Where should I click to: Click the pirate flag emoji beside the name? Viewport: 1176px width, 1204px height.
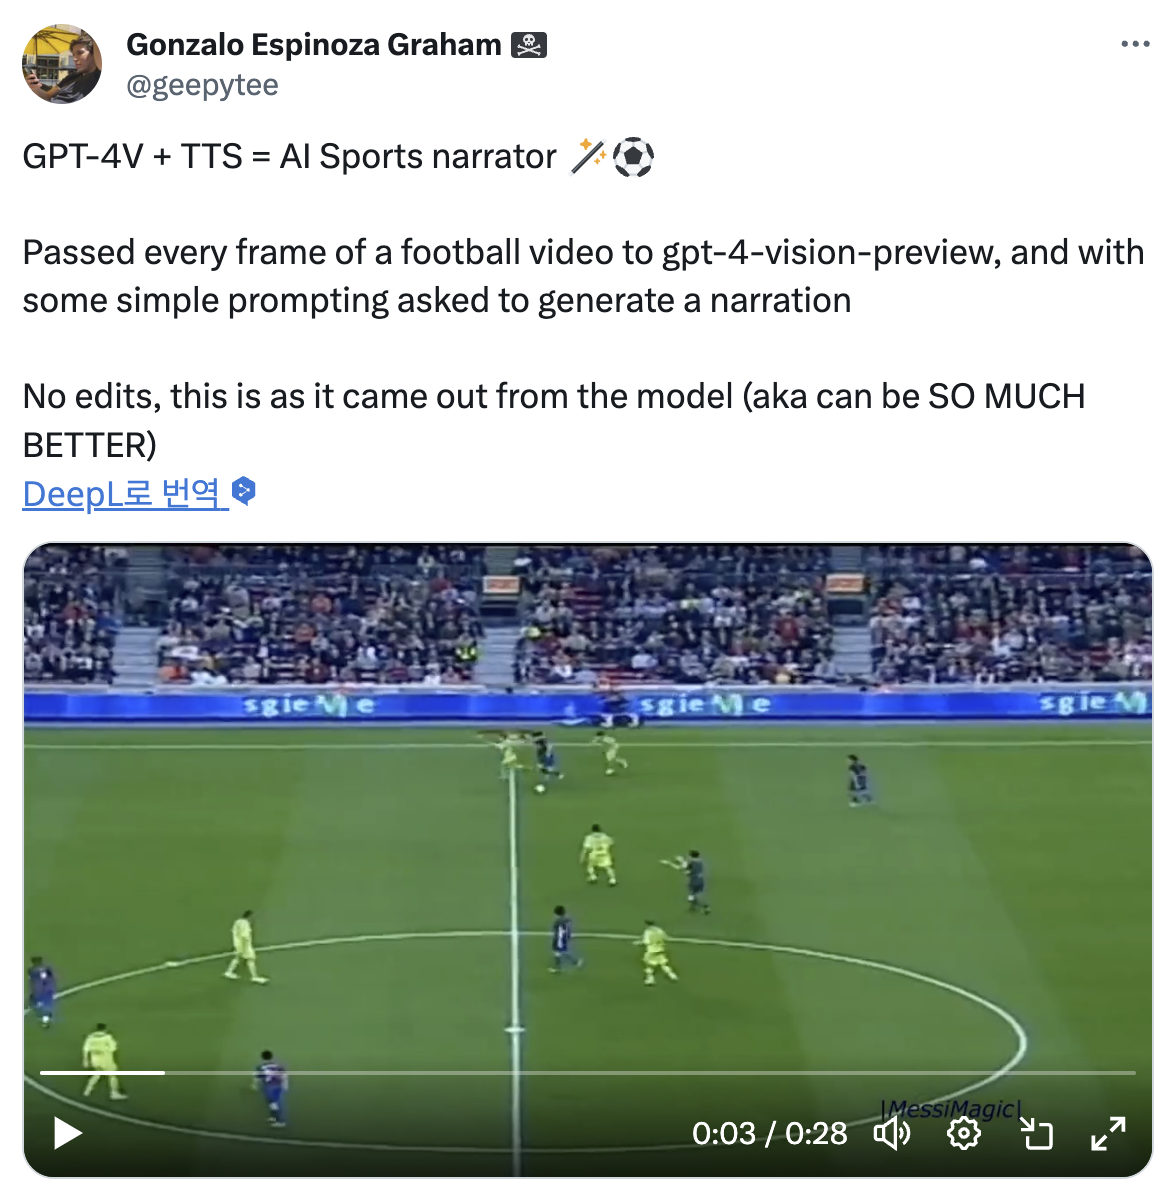point(529,45)
